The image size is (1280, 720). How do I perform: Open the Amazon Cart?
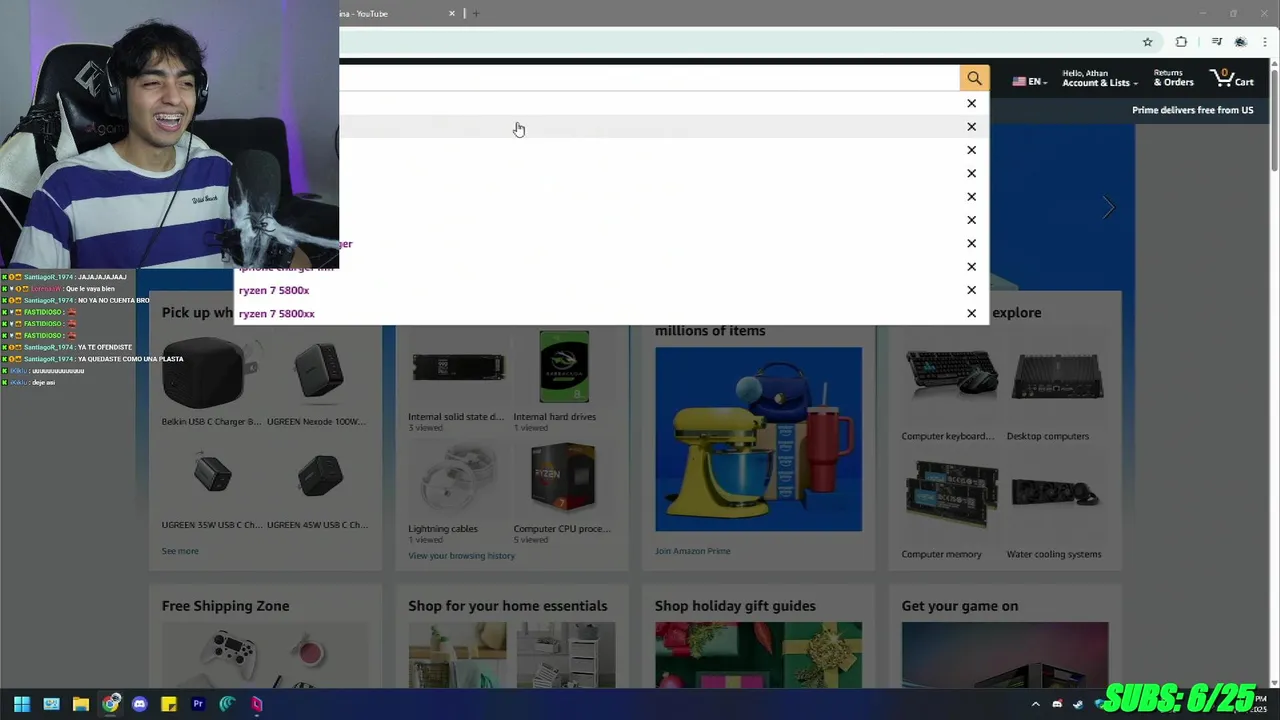[x=1232, y=78]
